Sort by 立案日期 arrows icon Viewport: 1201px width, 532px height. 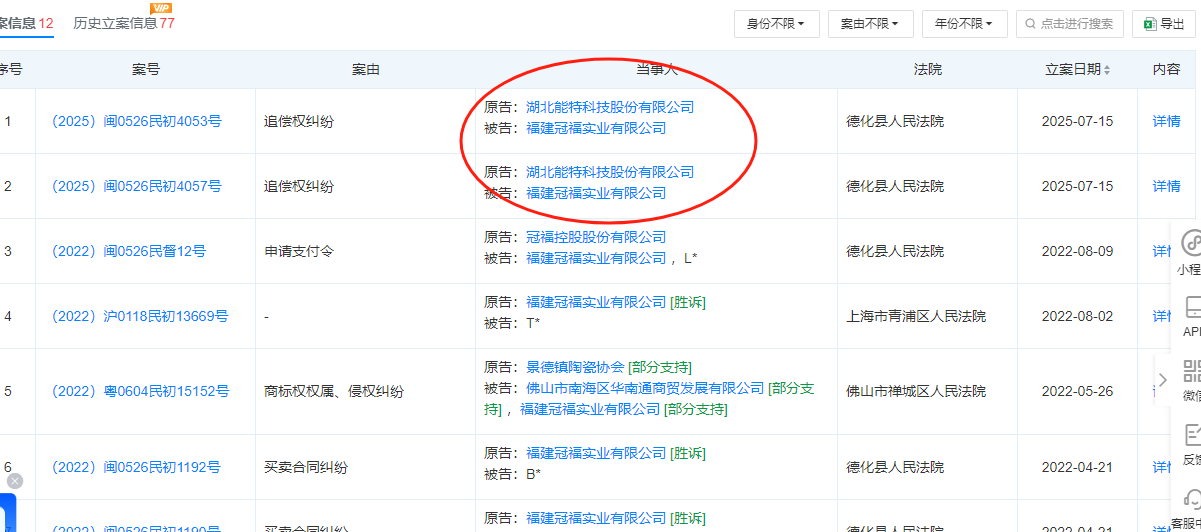point(1107,70)
